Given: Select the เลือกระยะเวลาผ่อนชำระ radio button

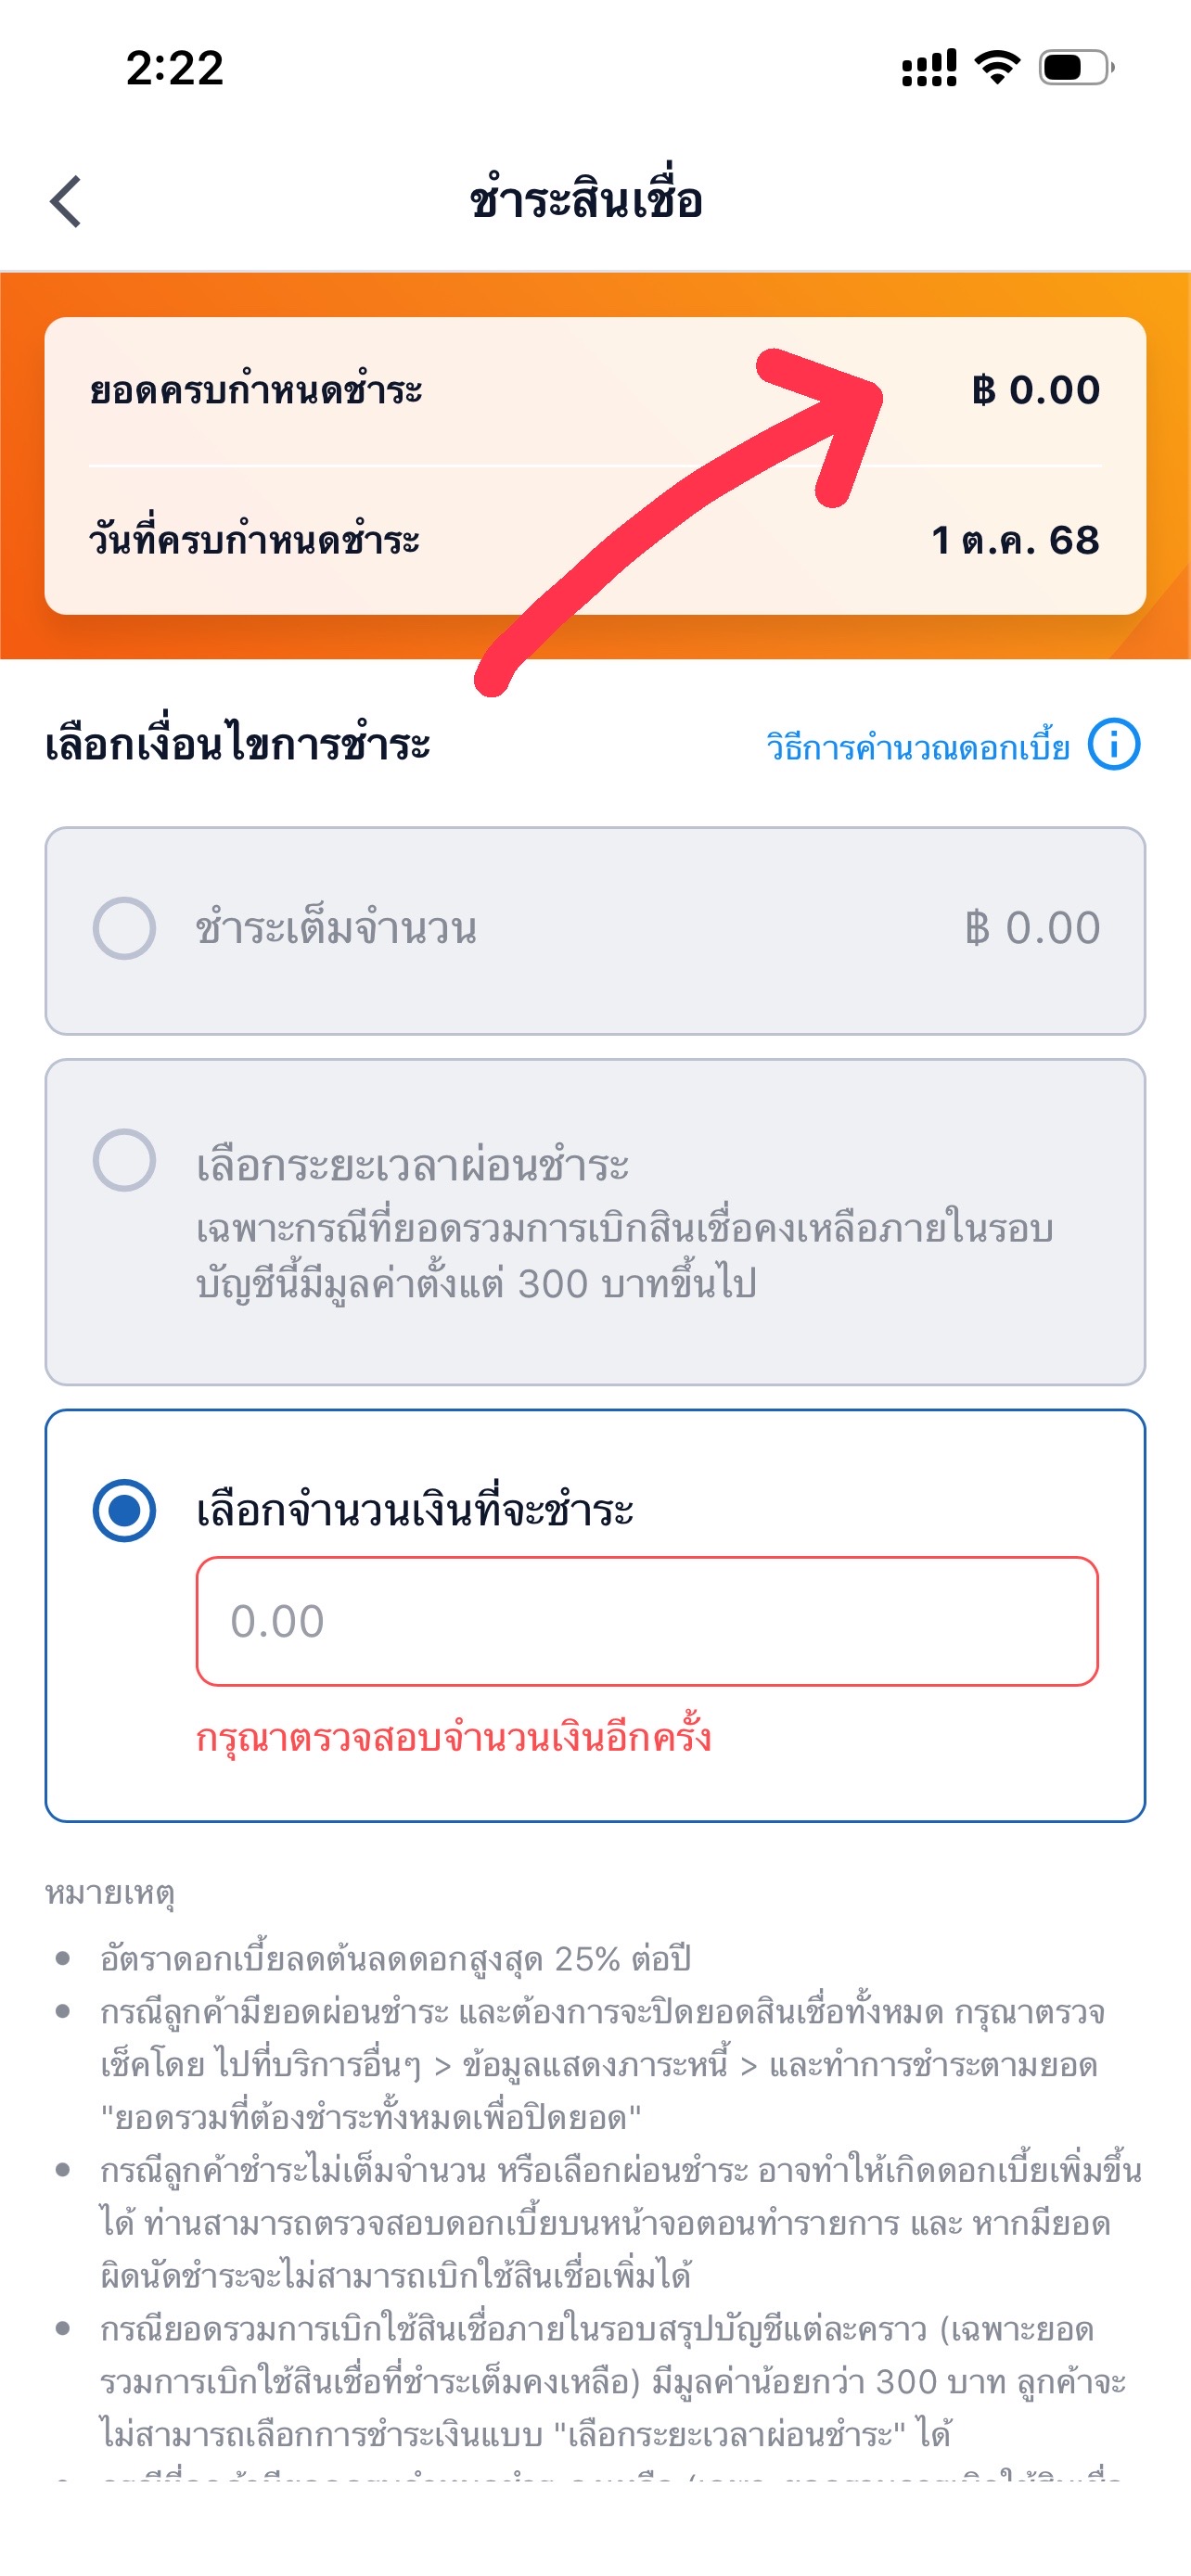Looking at the screenshot, I should click(x=124, y=1160).
